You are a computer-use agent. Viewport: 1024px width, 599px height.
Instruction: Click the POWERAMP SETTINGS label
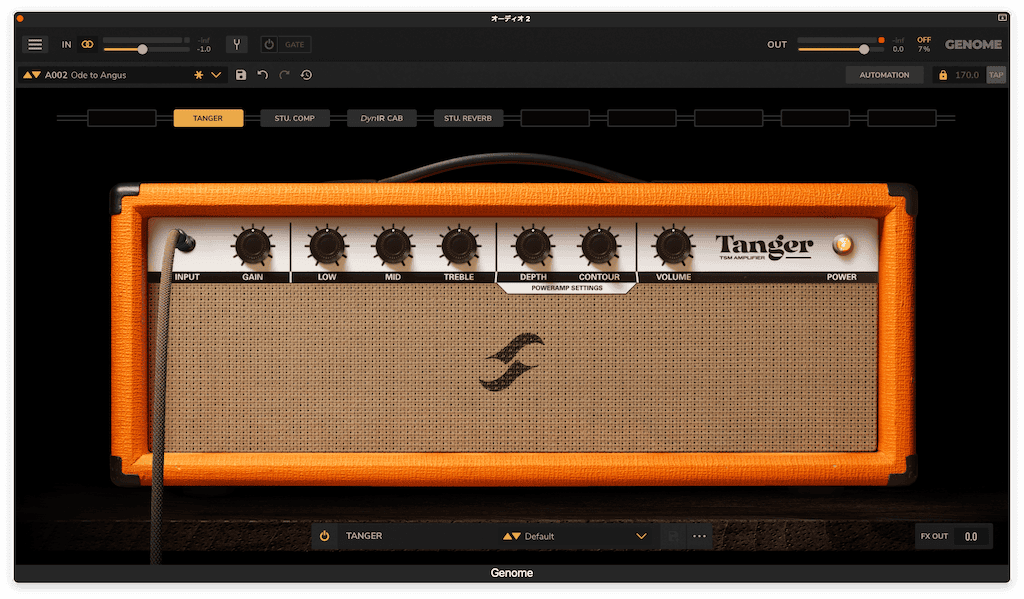click(567, 288)
